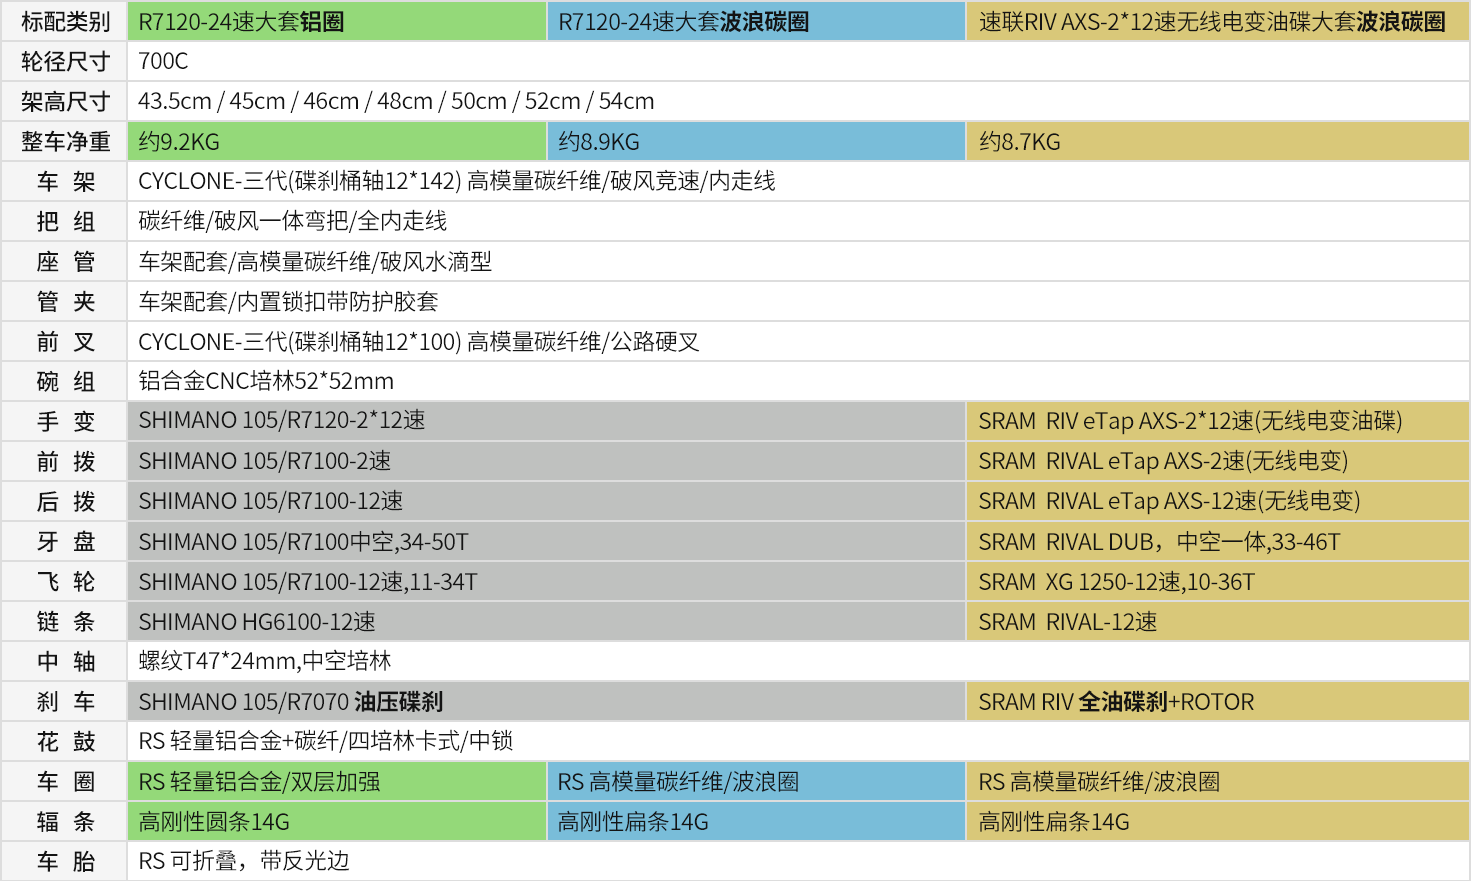Select the yellow 速联RIV AXS header cell
Screen dimensions: 1472x881
click(x=1216, y=21)
